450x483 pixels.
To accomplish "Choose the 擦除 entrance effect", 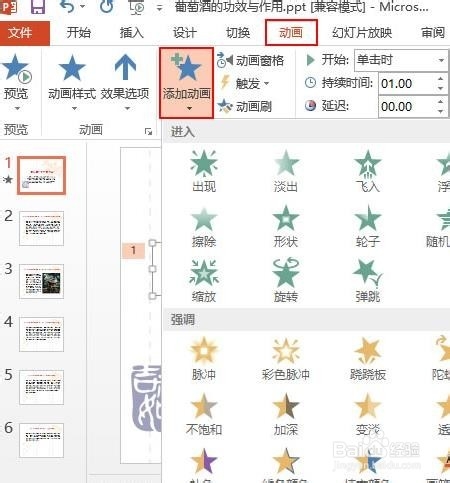I will [204, 227].
